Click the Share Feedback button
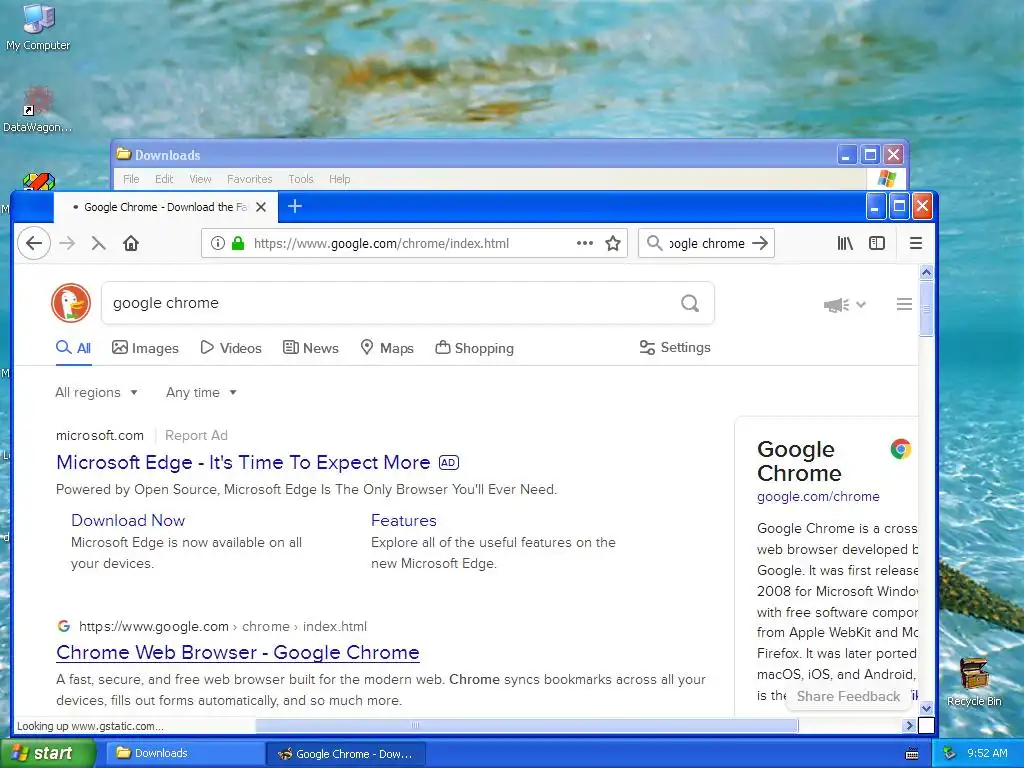 click(x=848, y=696)
